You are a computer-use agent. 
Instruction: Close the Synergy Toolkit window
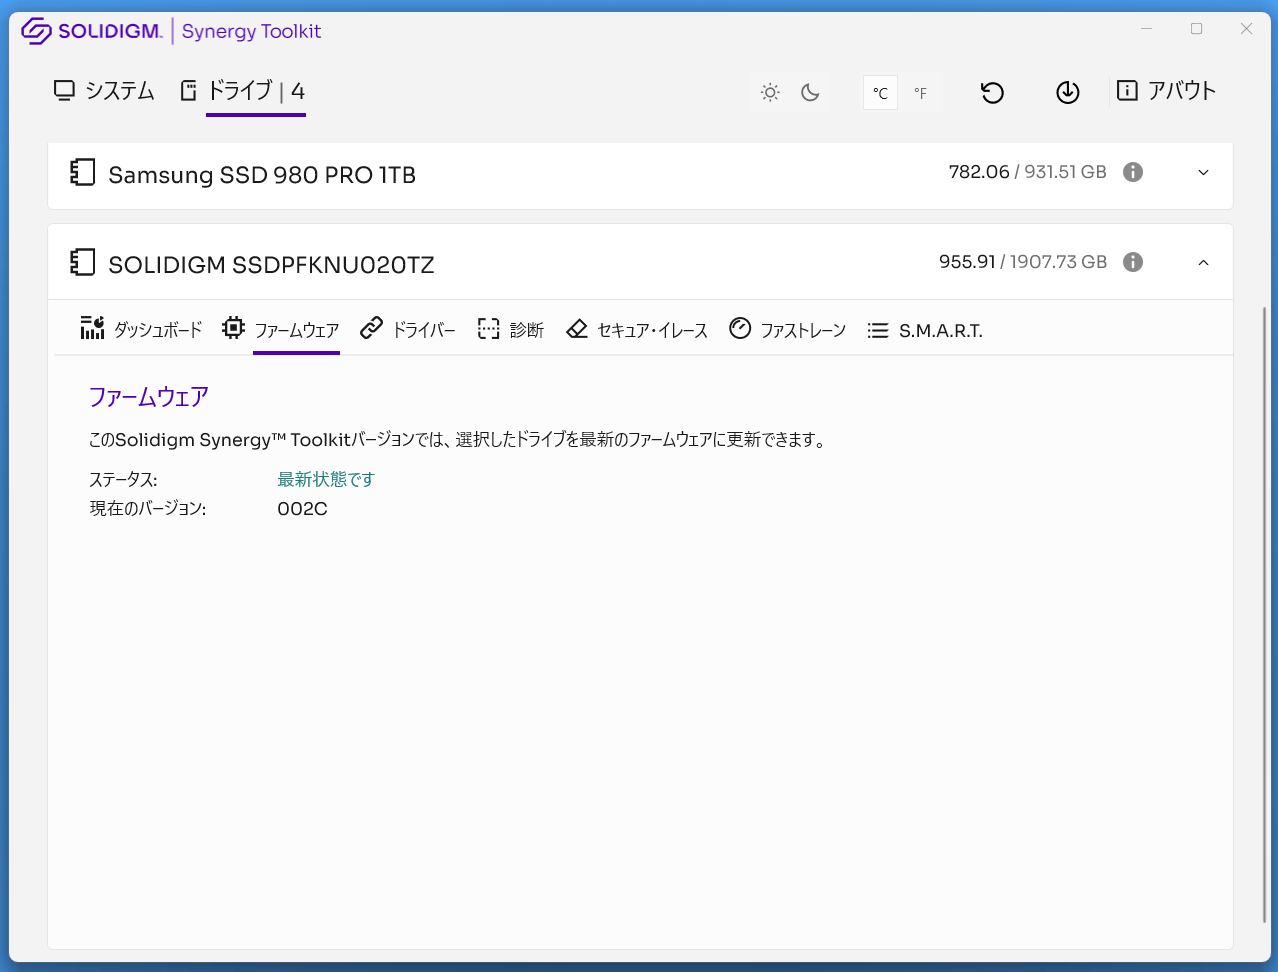(1246, 29)
